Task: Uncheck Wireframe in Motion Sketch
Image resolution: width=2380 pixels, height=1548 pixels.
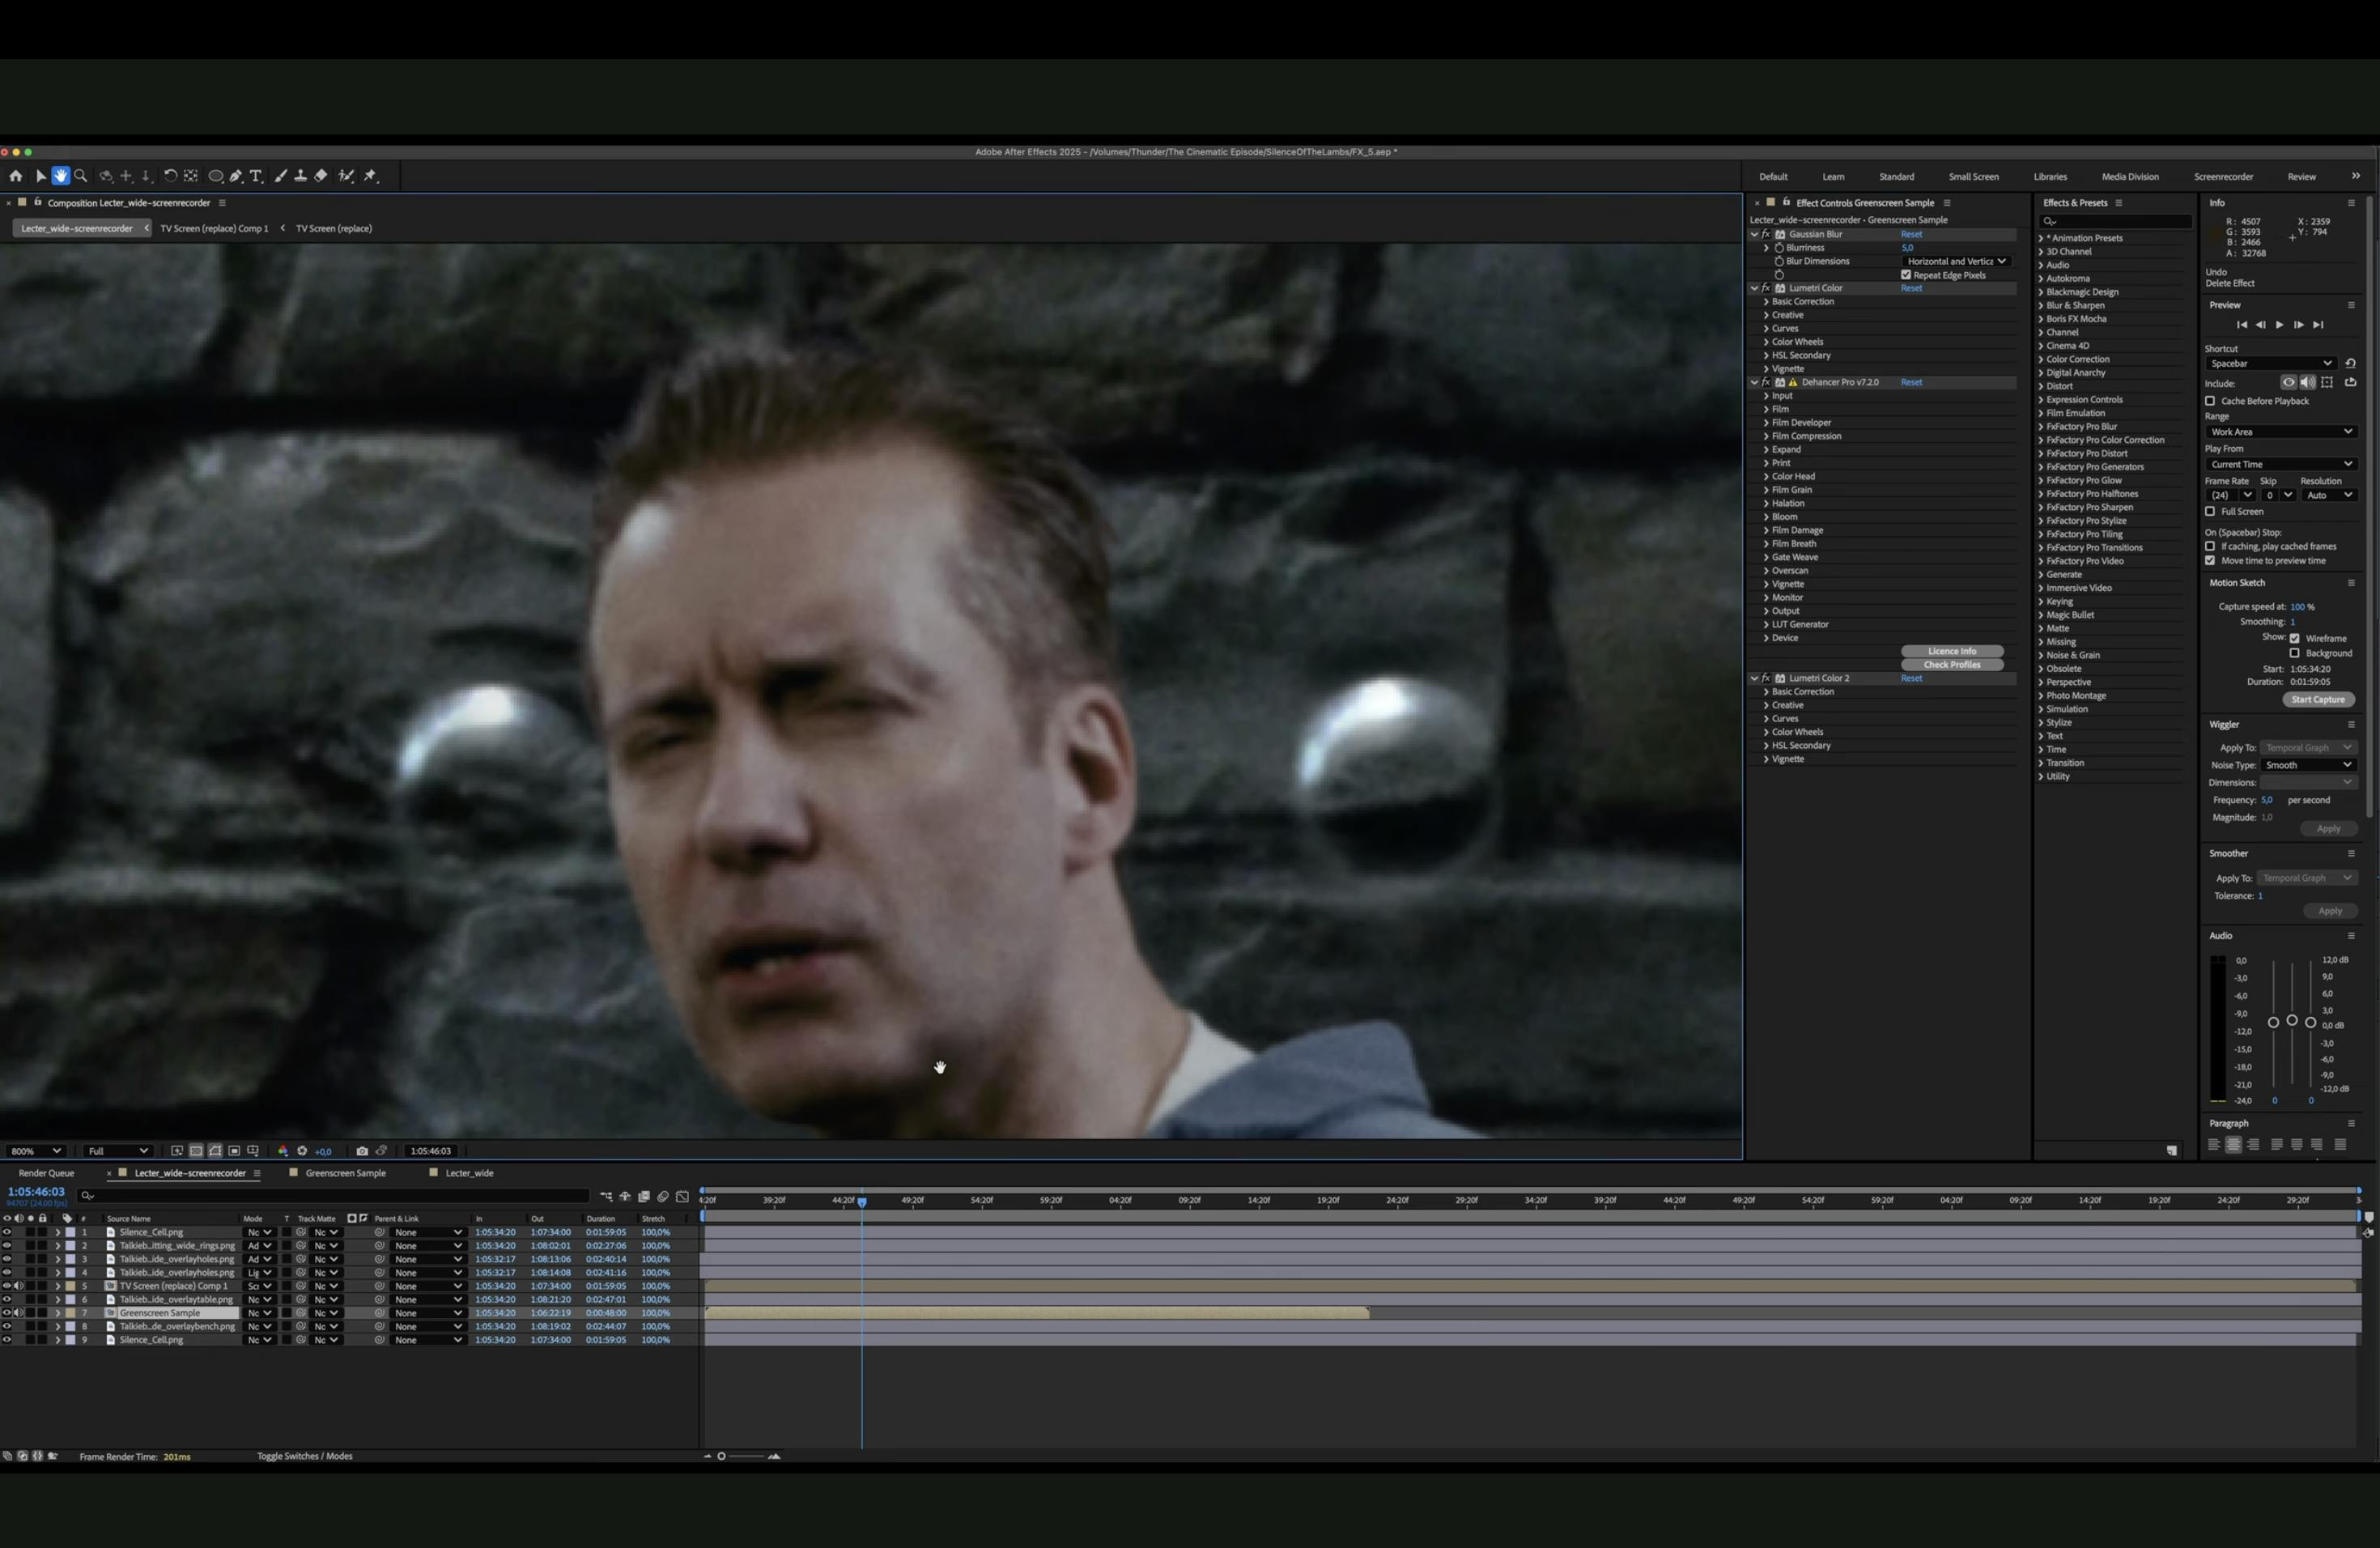Action: click(2295, 638)
